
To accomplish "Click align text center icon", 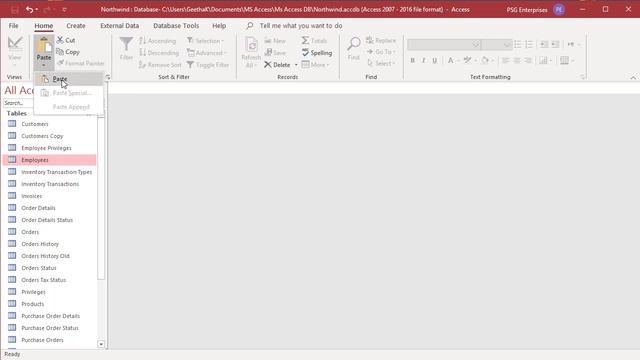I will (517, 60).
